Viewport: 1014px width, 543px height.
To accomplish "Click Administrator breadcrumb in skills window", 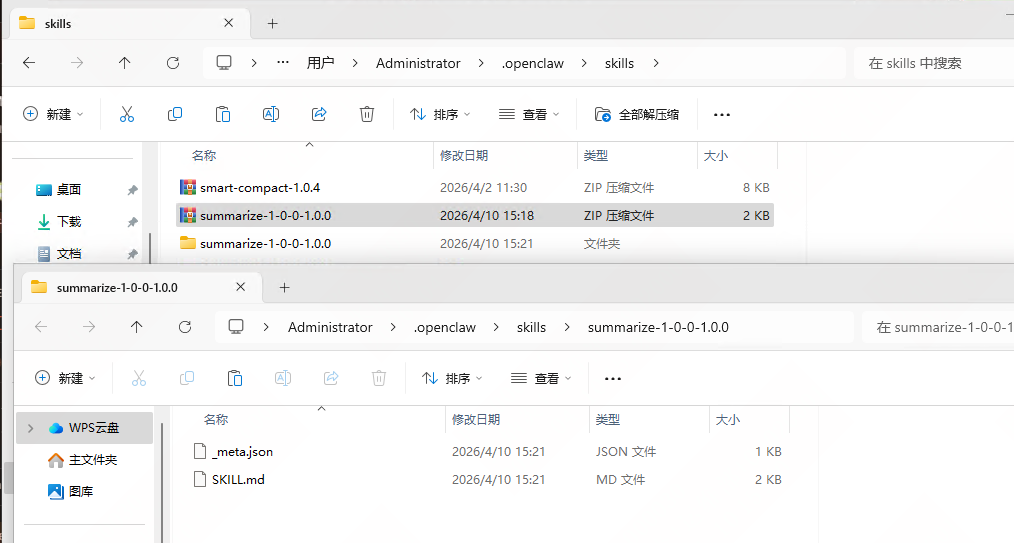I will (418, 63).
